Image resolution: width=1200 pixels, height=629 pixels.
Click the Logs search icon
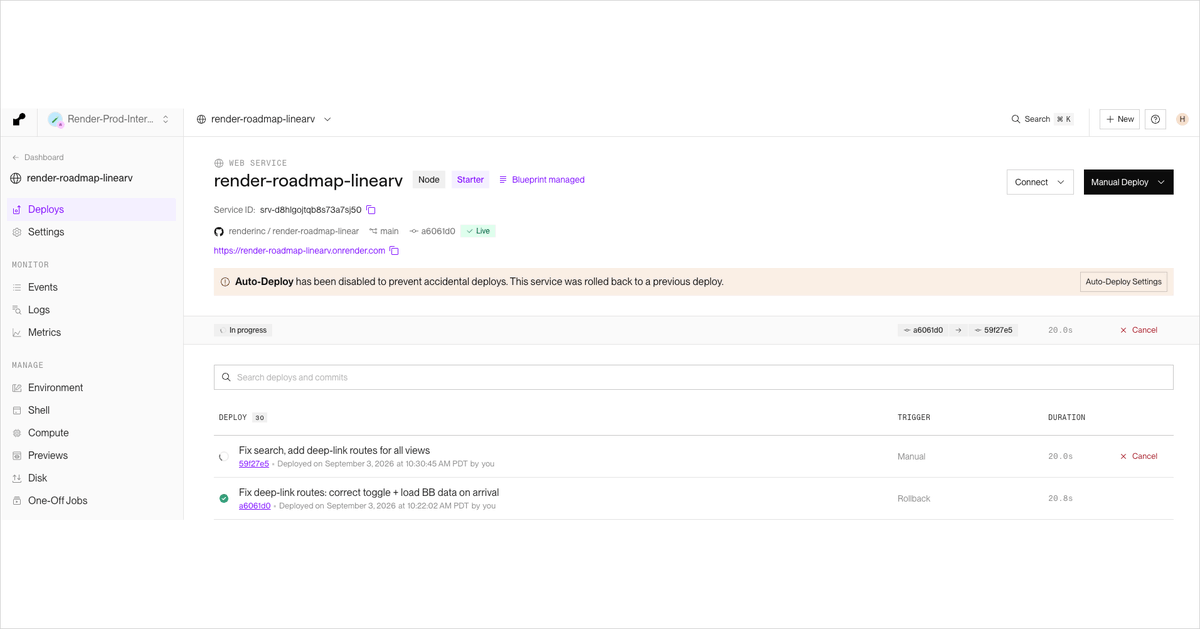[17, 310]
